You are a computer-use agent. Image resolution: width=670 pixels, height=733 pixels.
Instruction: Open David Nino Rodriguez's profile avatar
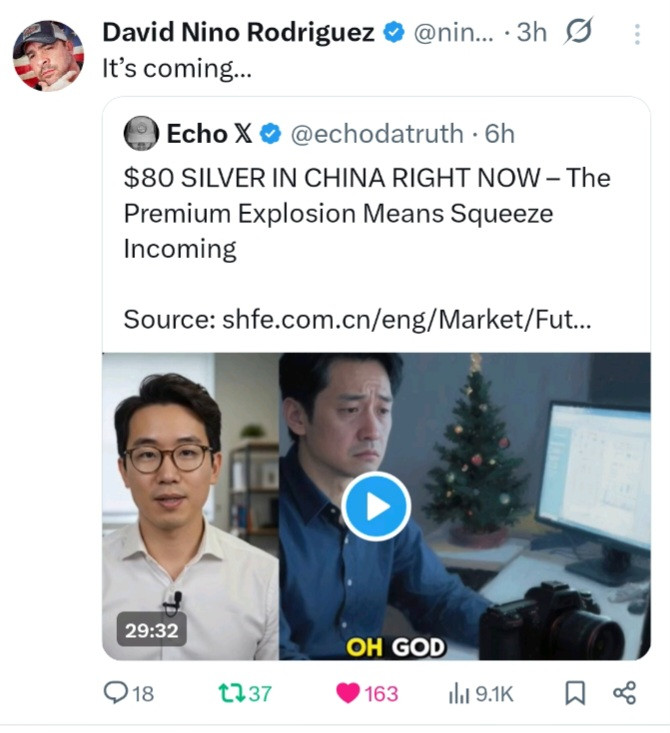48,56
